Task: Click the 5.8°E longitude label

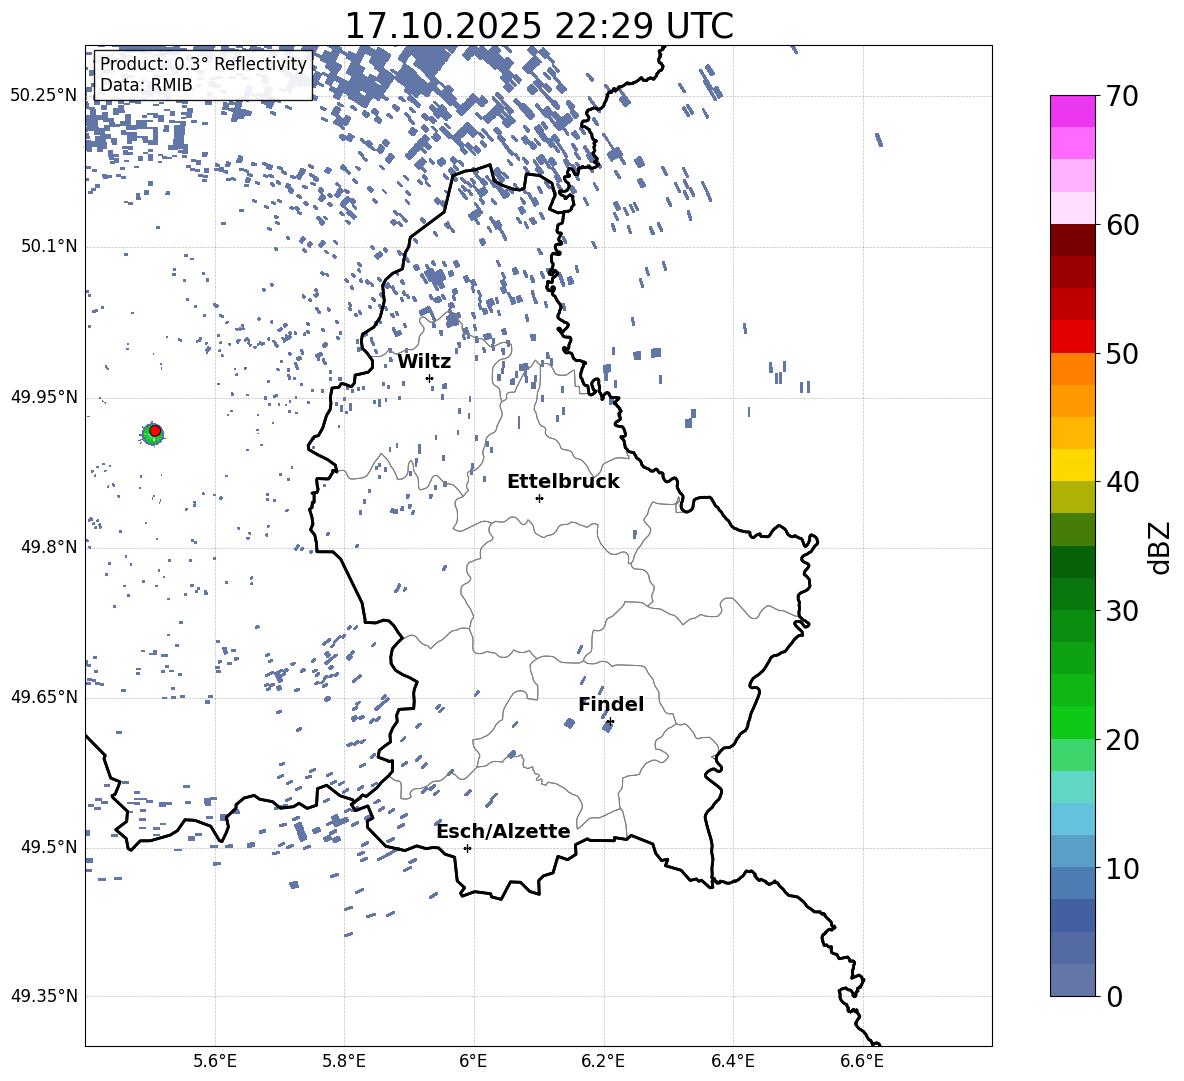Action: (344, 1061)
